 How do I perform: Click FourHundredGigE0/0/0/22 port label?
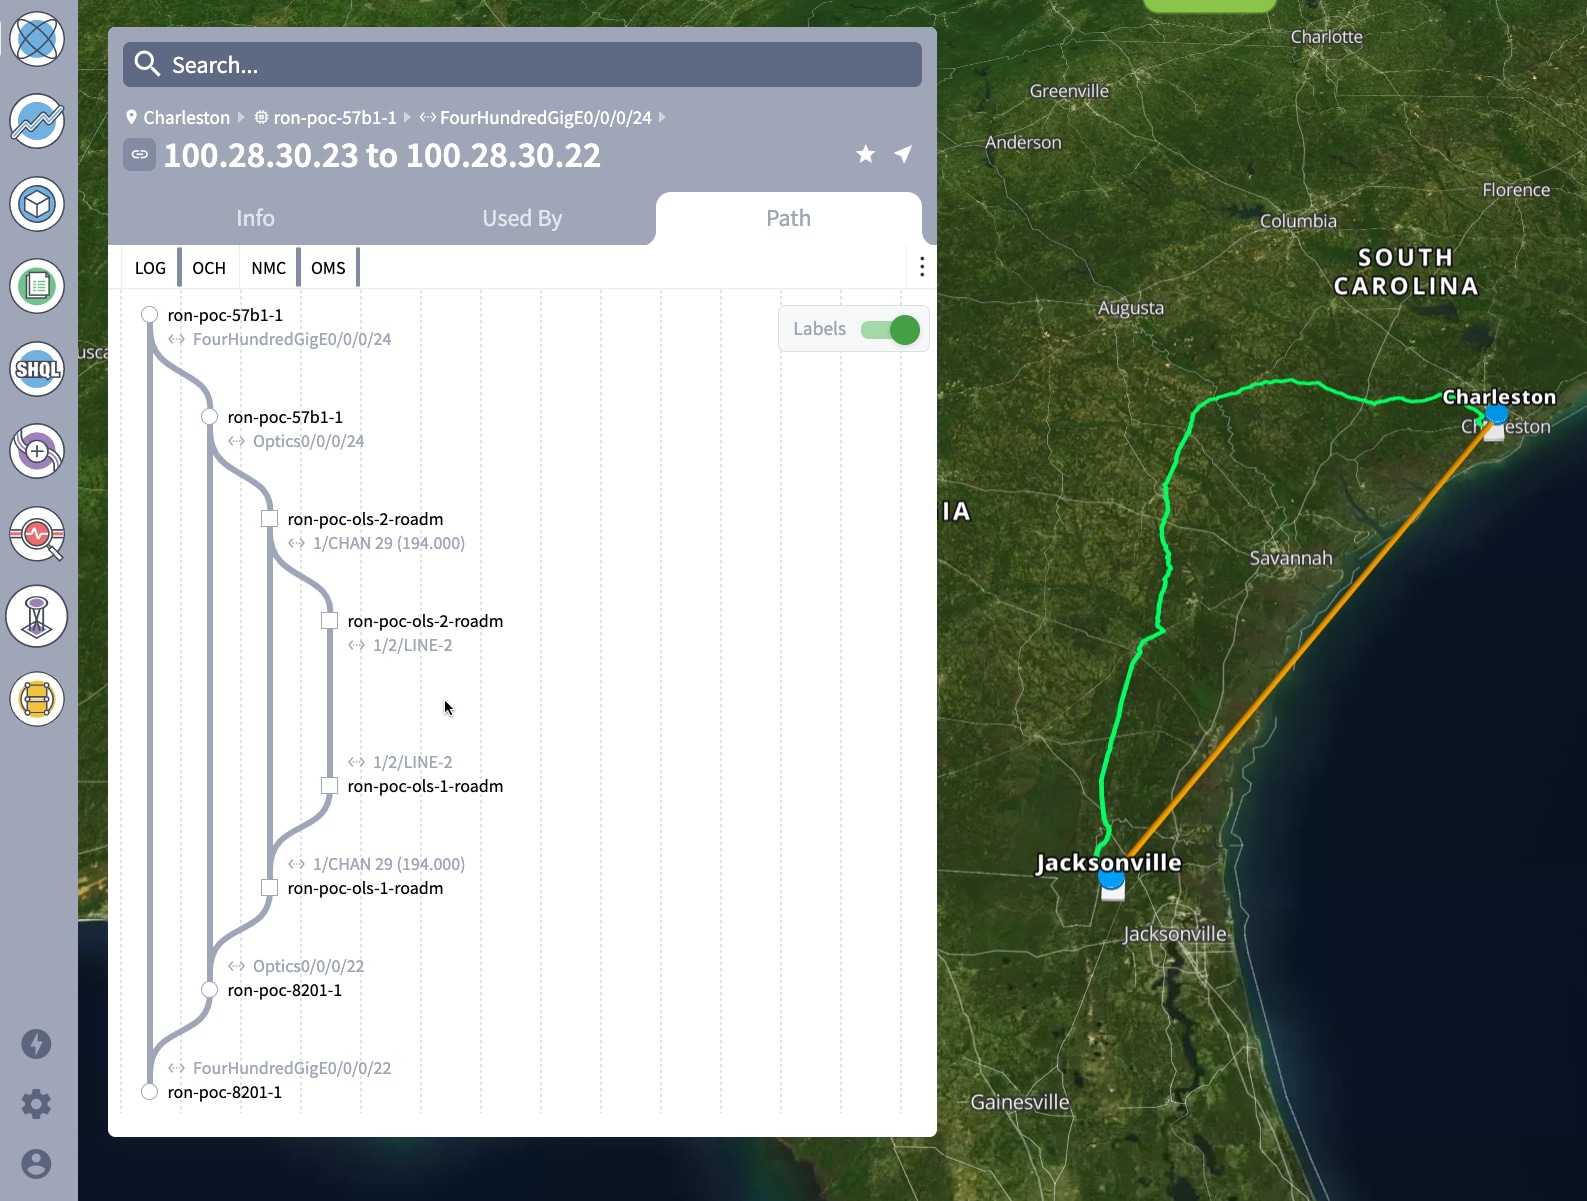[x=292, y=1068]
